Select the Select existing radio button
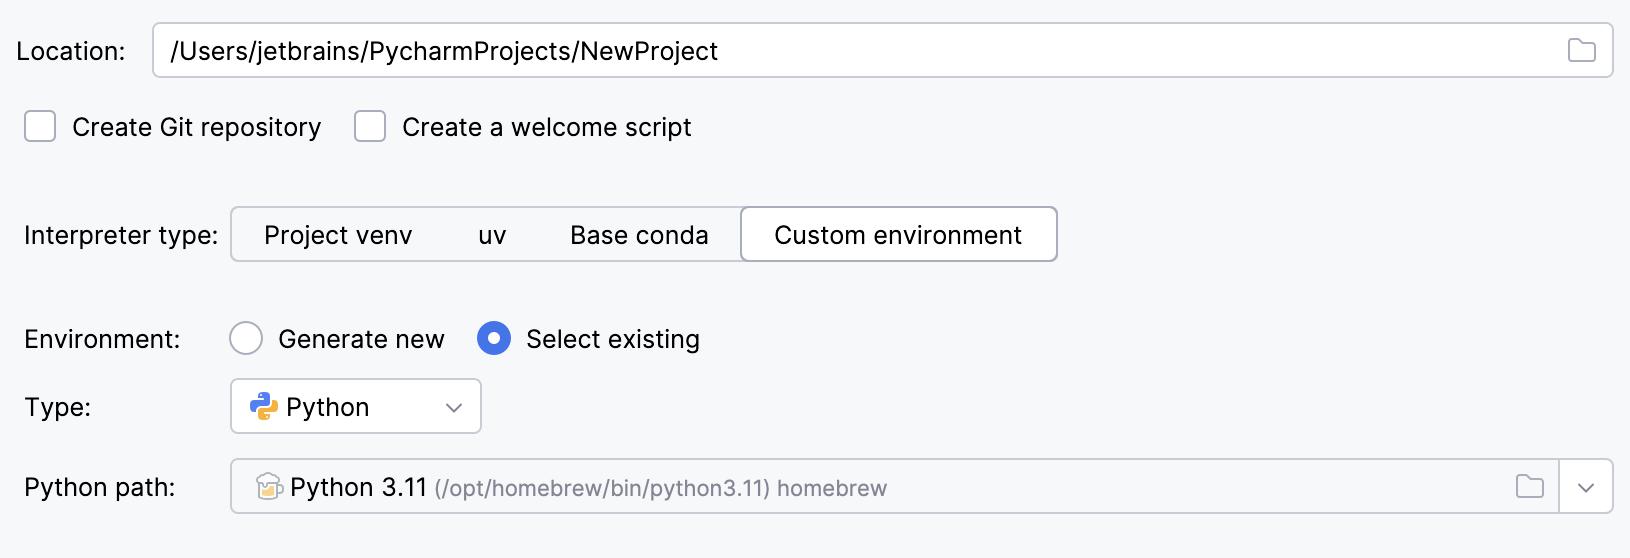 [x=494, y=339]
